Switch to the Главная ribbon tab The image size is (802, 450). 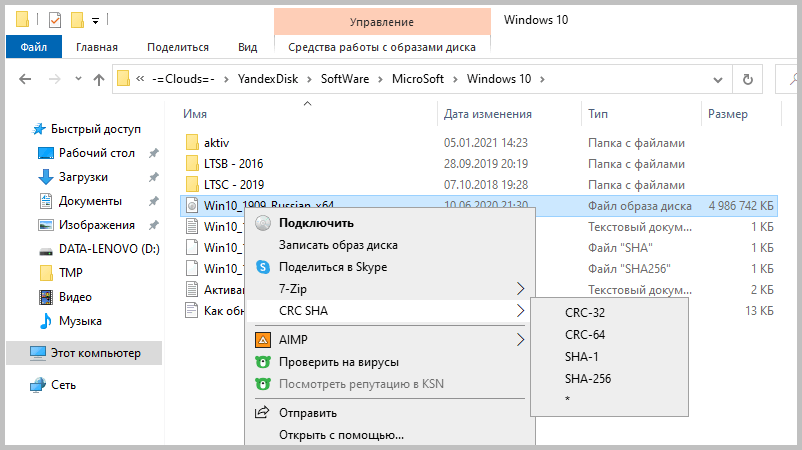pos(97,47)
